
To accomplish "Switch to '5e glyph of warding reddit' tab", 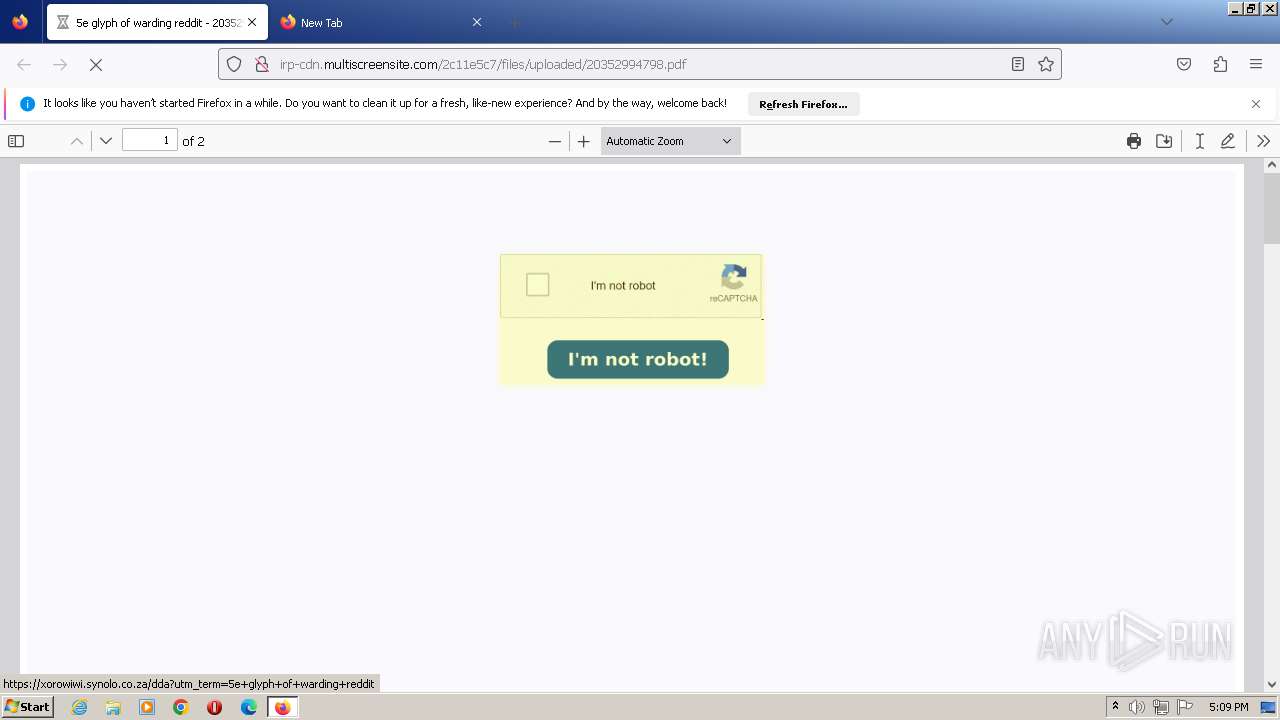I will (x=157, y=22).
